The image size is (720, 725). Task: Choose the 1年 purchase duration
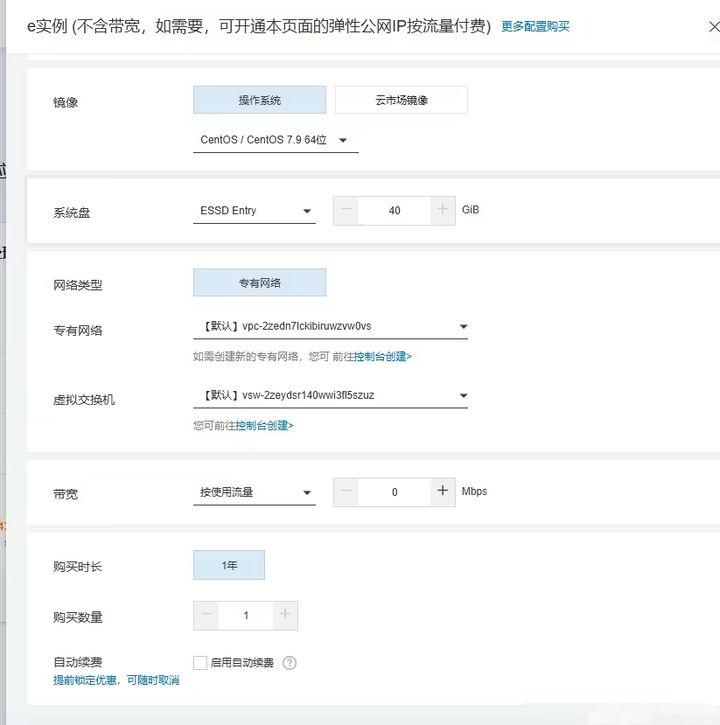[229, 565]
